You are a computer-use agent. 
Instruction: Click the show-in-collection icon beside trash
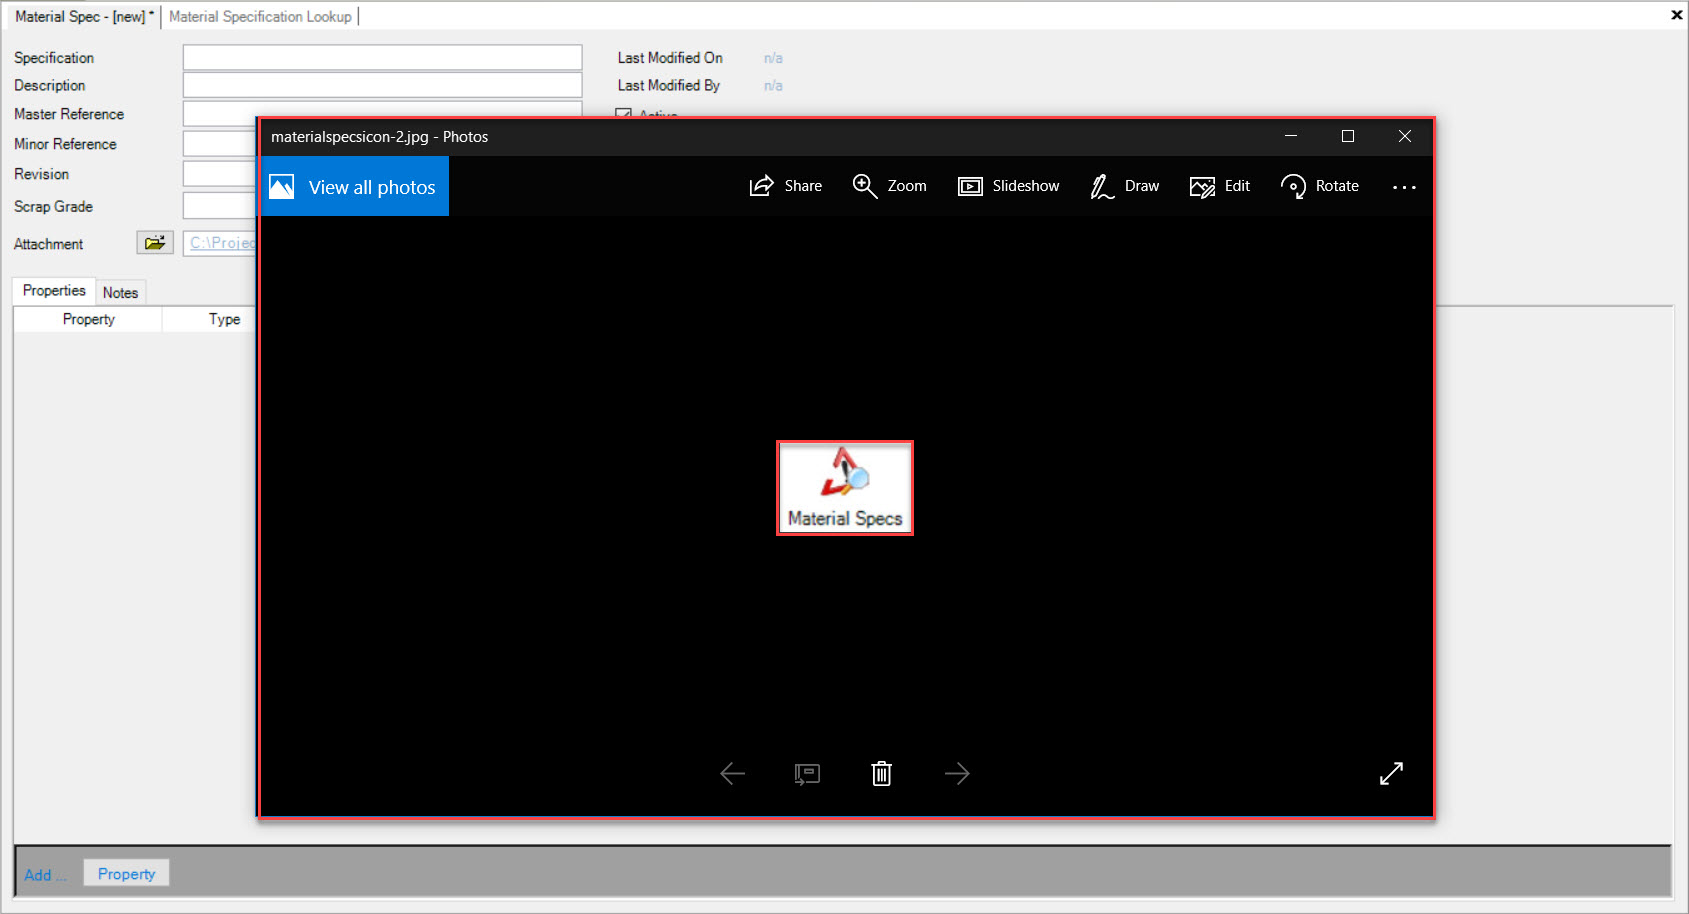807,774
